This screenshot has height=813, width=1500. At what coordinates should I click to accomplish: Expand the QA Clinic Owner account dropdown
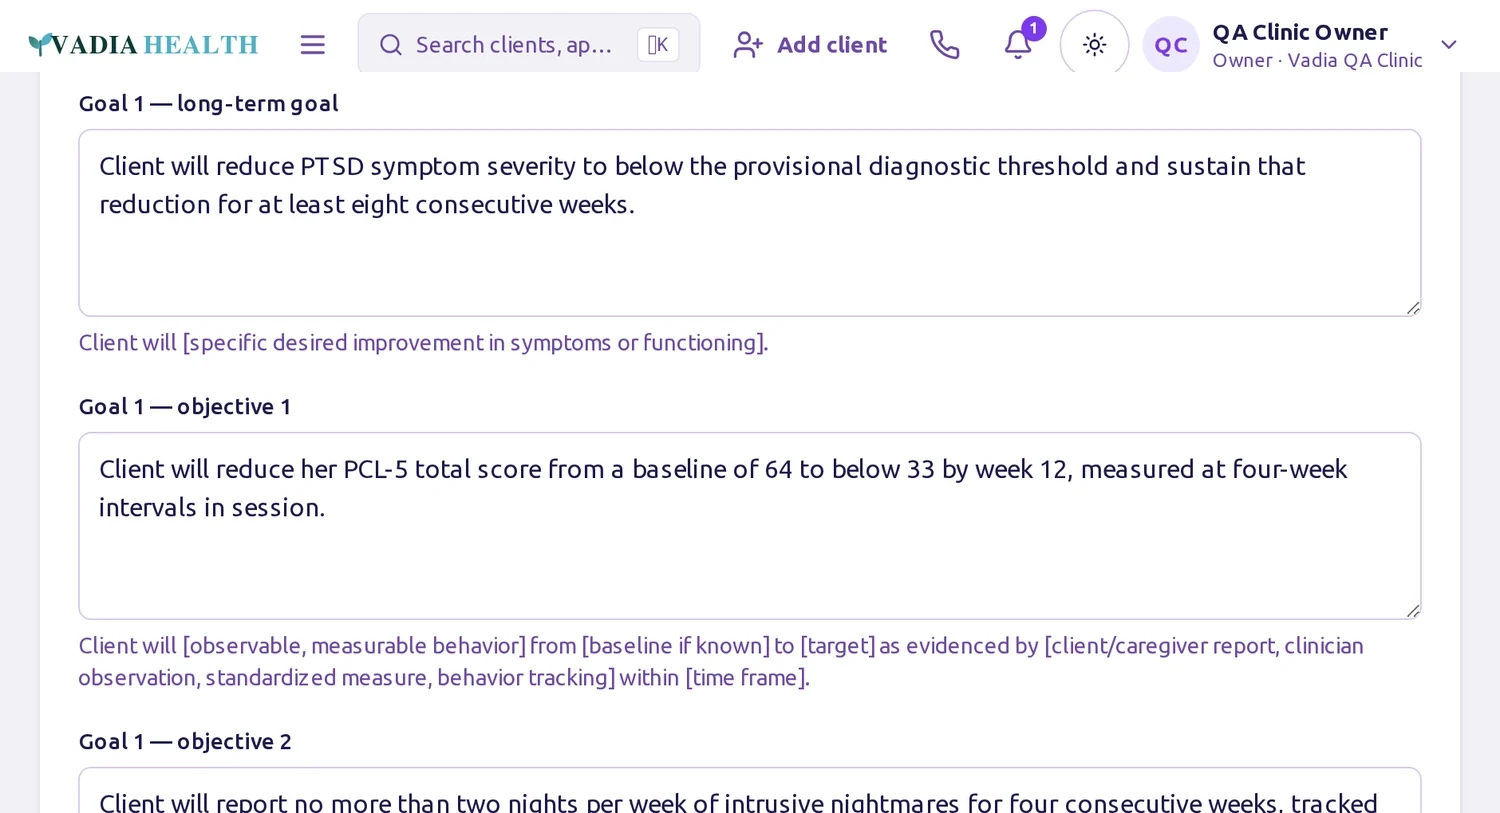click(x=1448, y=45)
